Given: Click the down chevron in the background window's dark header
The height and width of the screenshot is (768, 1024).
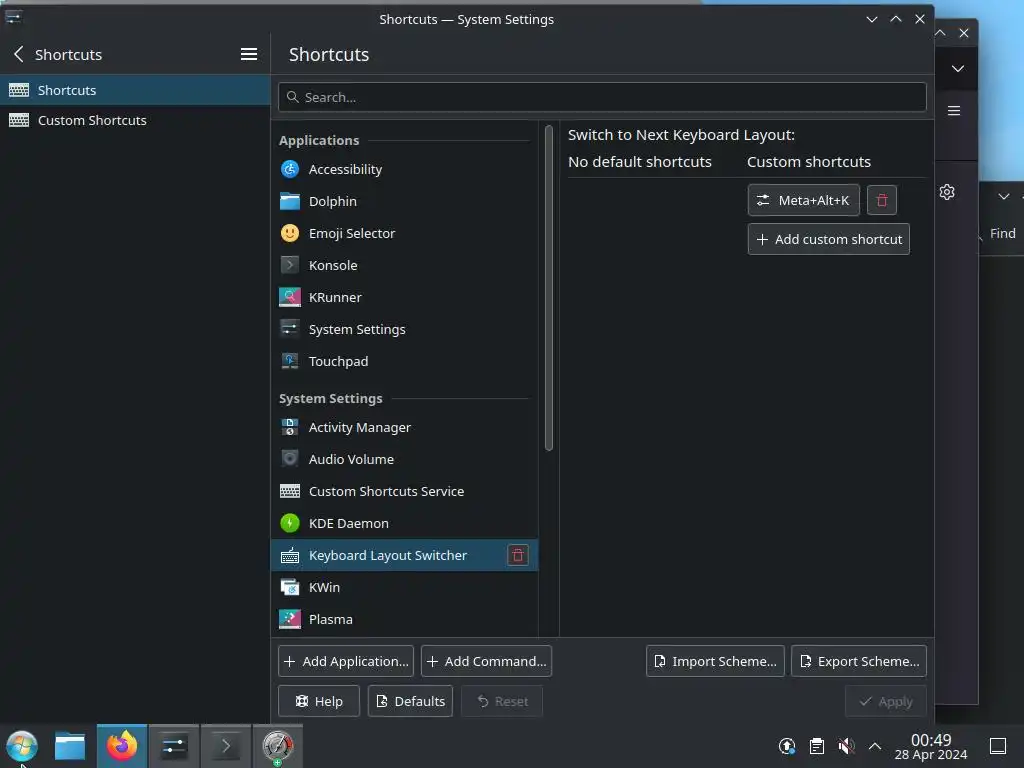Looking at the screenshot, I should [x=957, y=69].
